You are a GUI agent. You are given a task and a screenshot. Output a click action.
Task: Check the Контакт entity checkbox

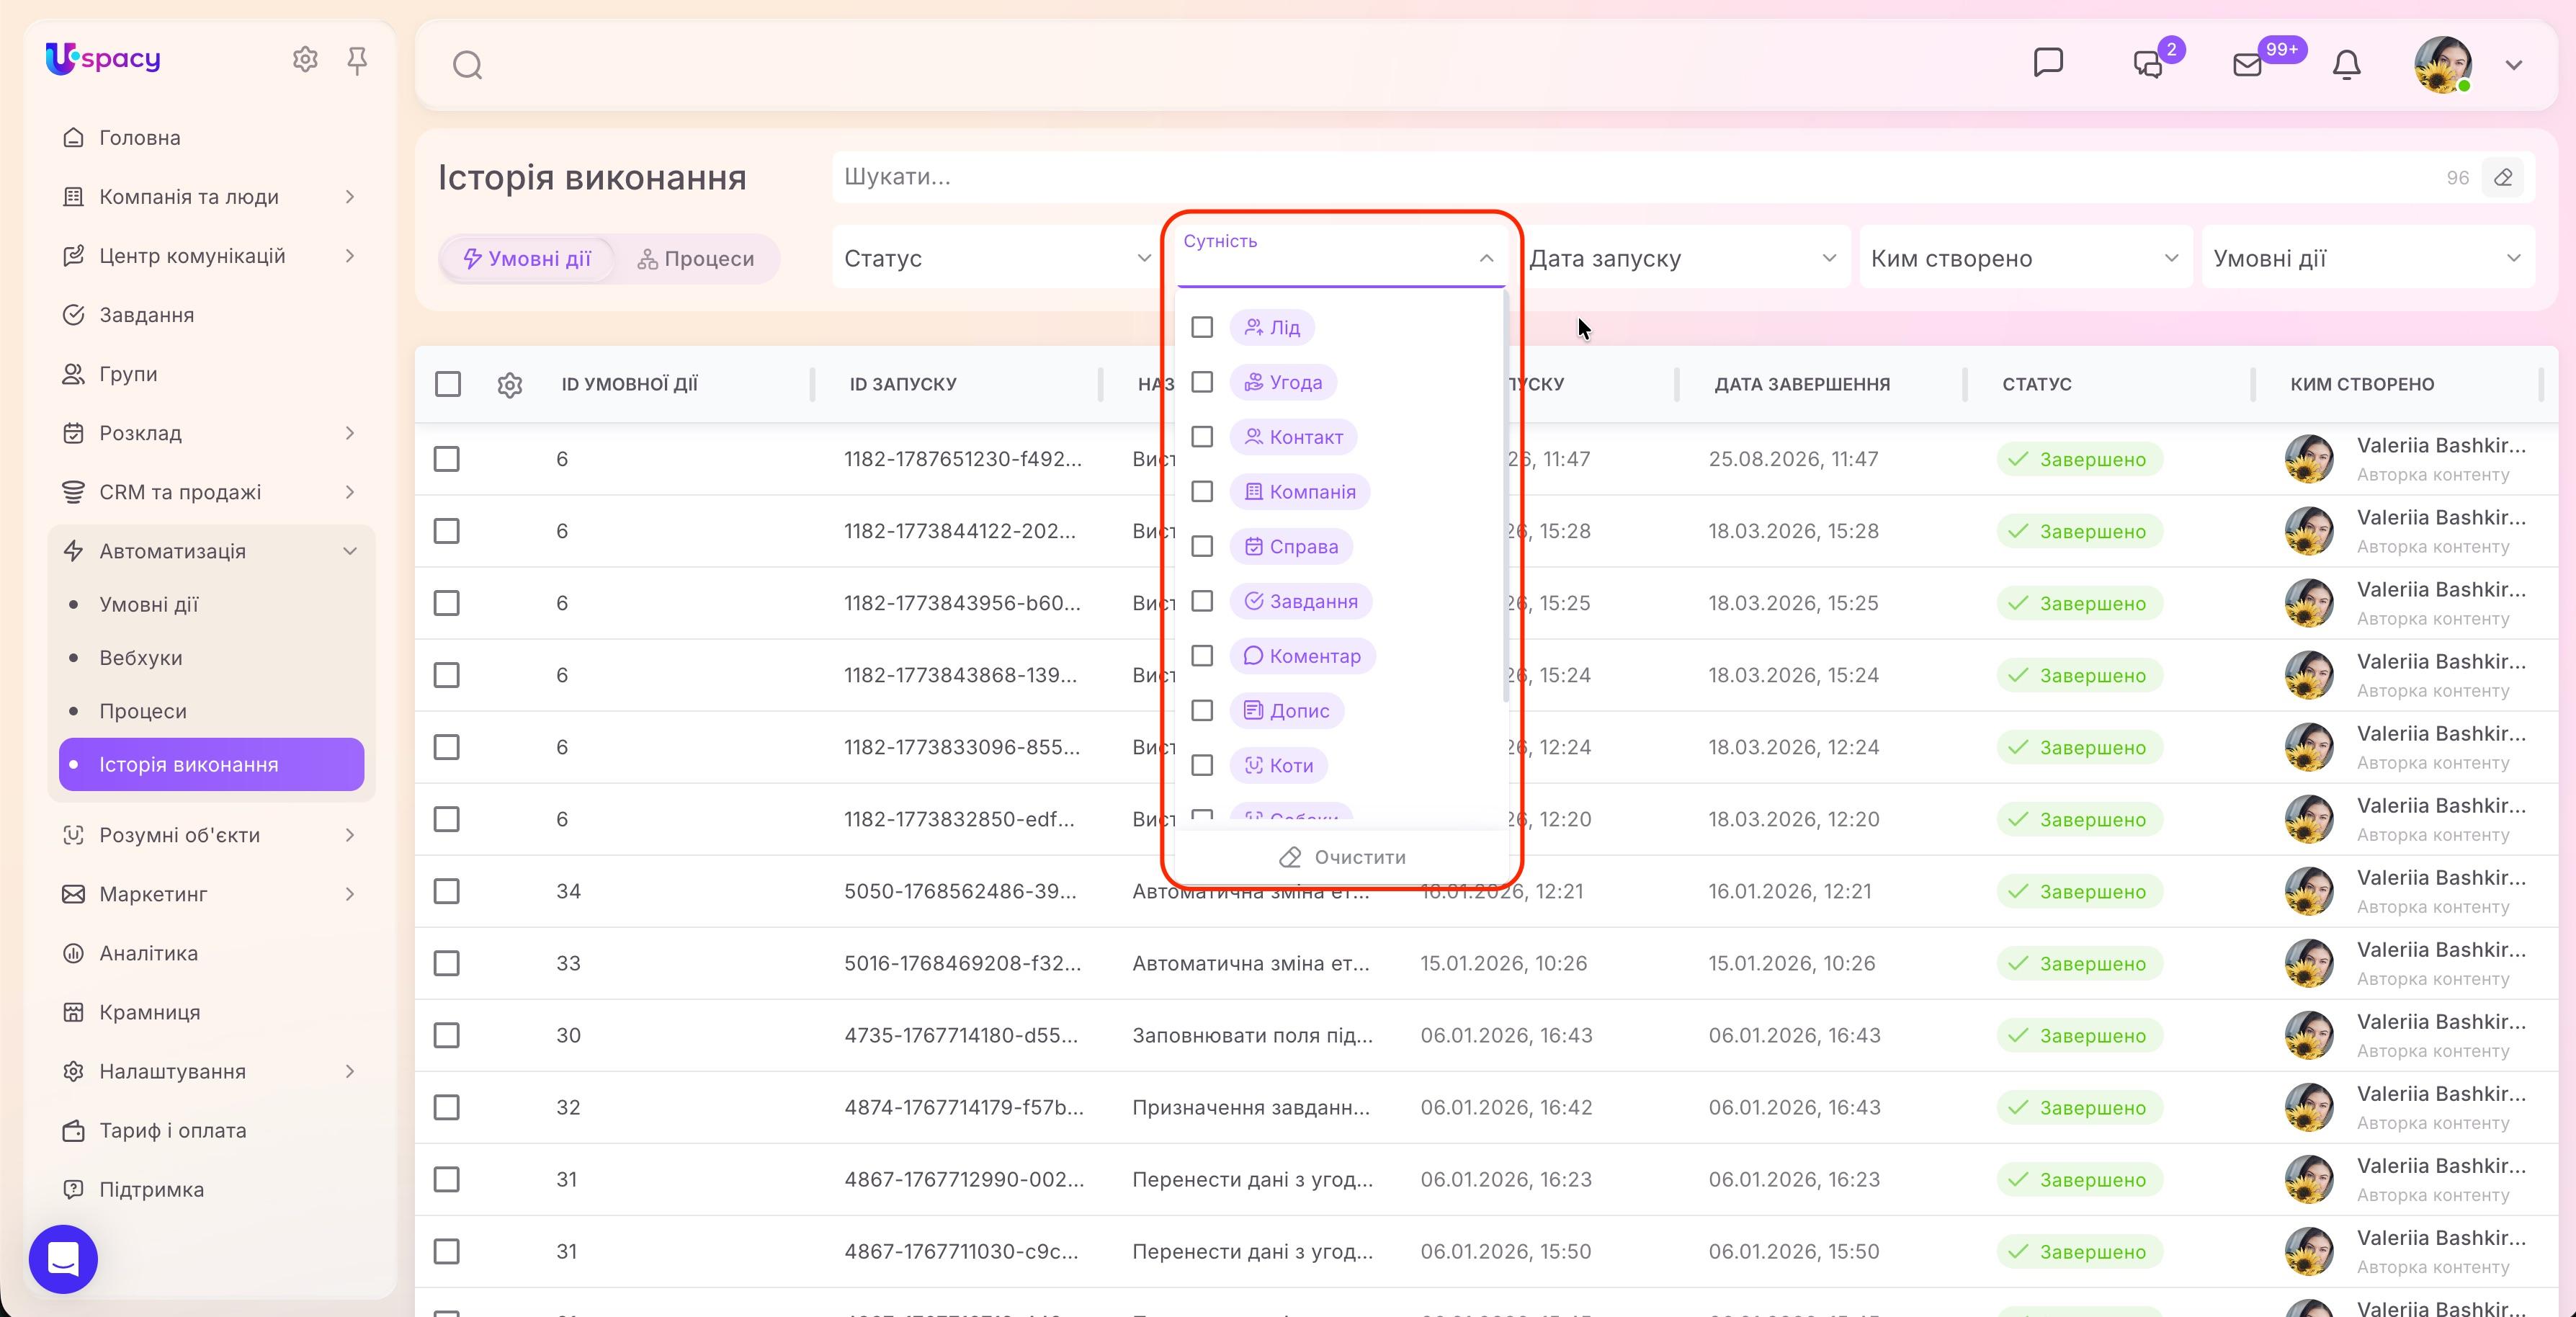click(1202, 437)
